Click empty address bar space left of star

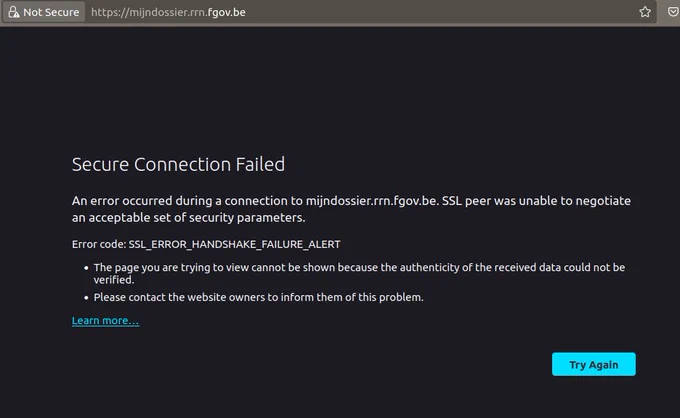[x=440, y=12]
